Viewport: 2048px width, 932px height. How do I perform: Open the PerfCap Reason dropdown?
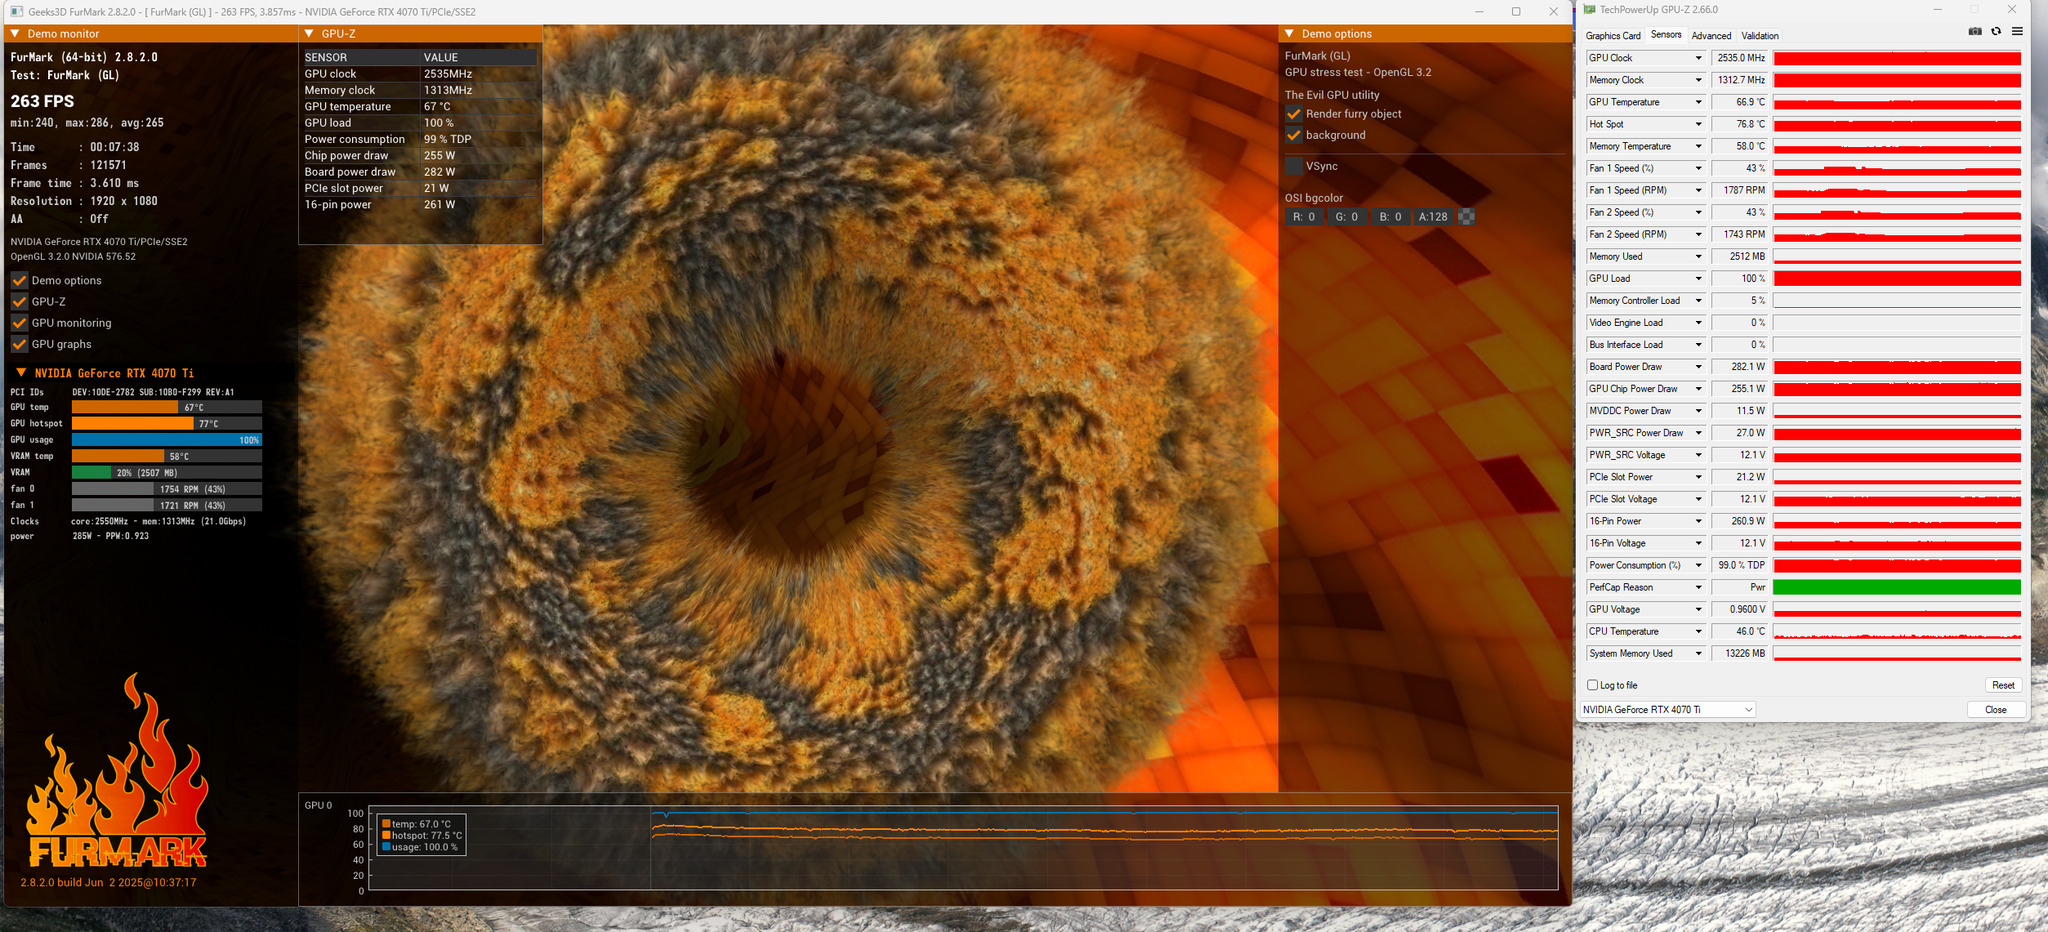tap(1698, 587)
